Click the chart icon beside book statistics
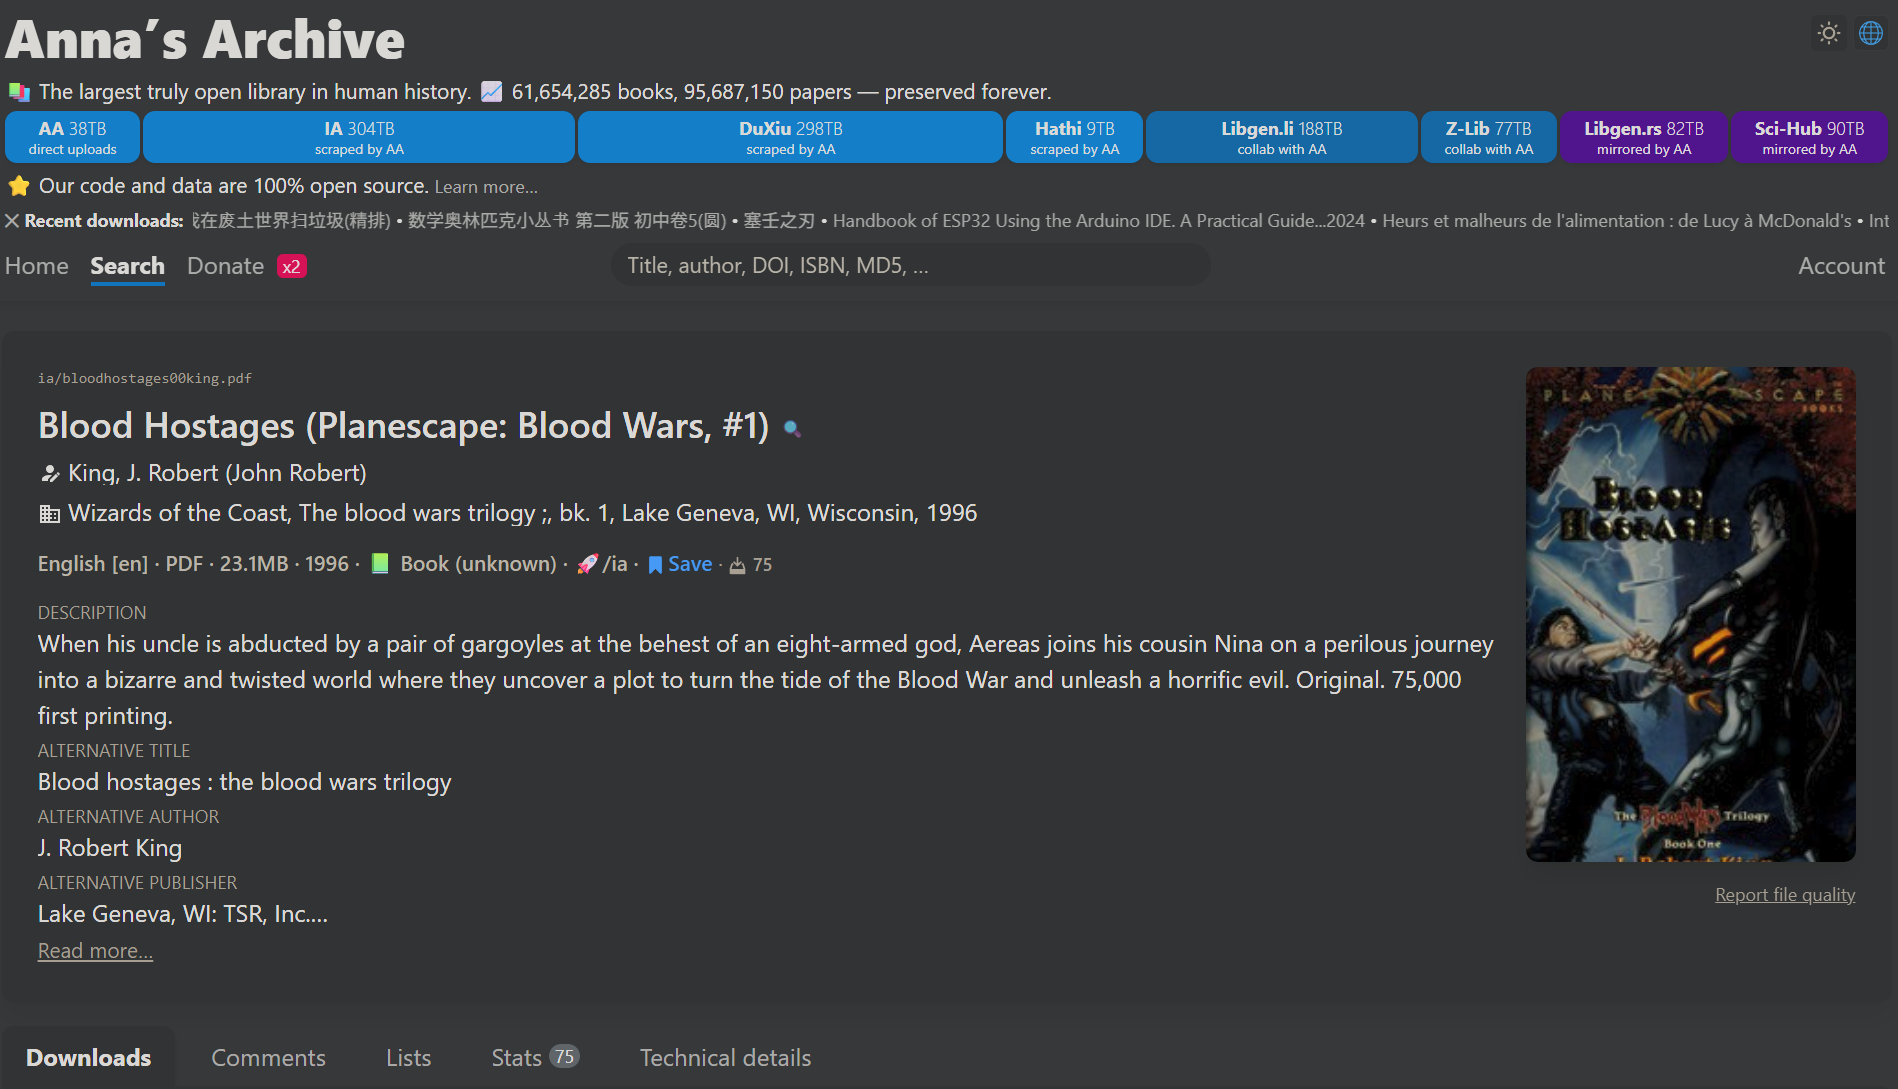 tap(491, 92)
